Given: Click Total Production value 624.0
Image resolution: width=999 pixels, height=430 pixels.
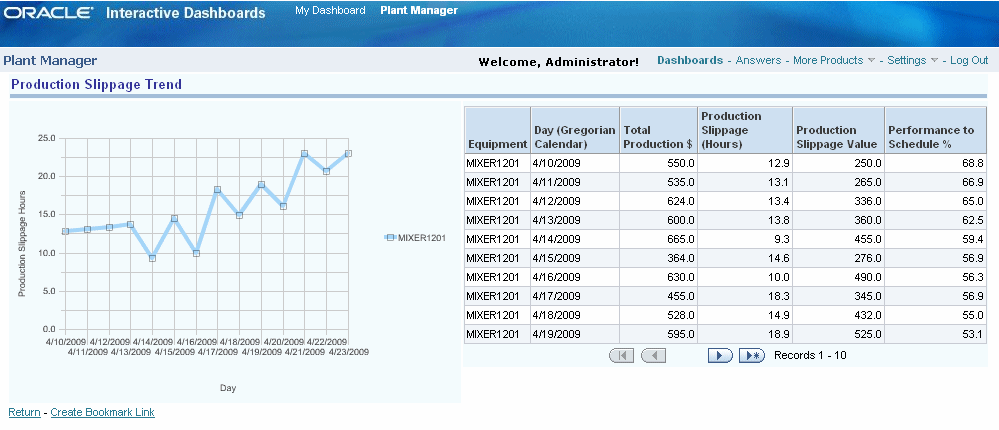Looking at the screenshot, I should click(659, 201).
